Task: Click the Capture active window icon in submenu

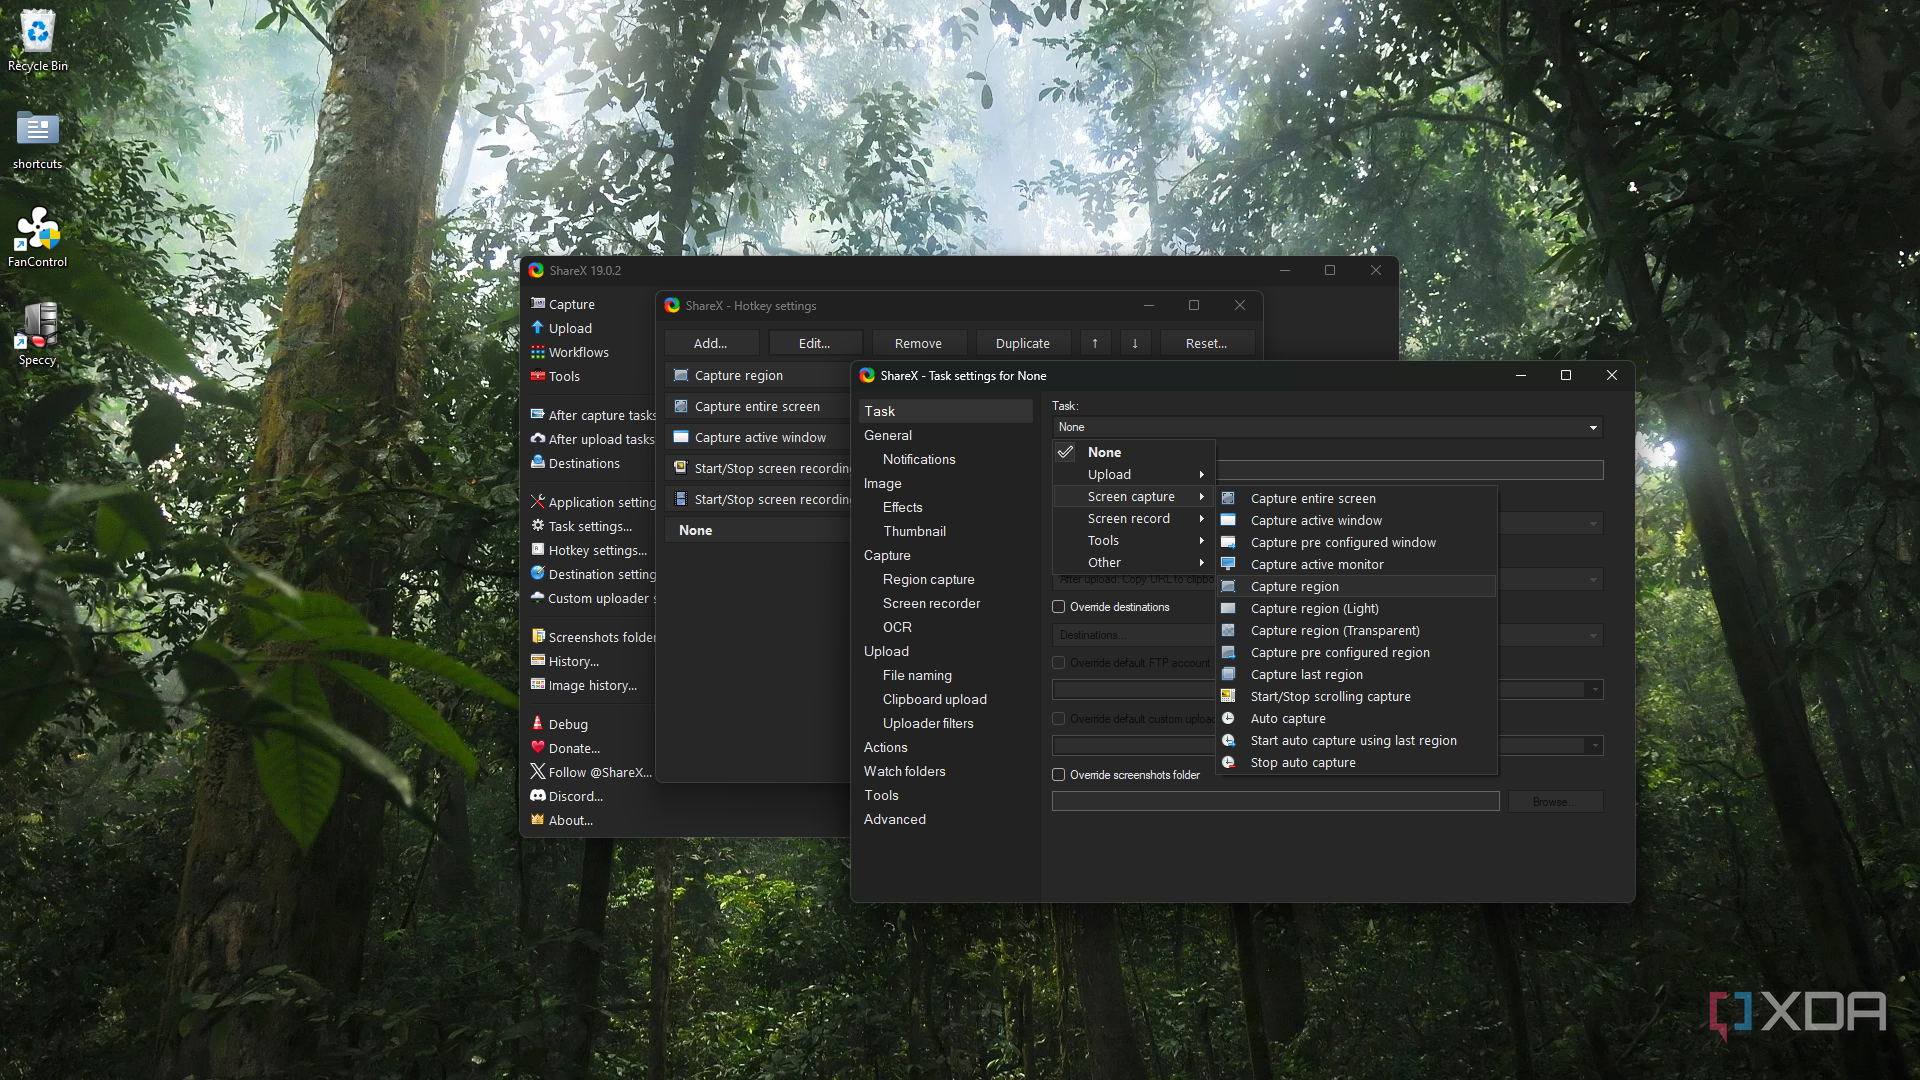Action: point(1228,520)
